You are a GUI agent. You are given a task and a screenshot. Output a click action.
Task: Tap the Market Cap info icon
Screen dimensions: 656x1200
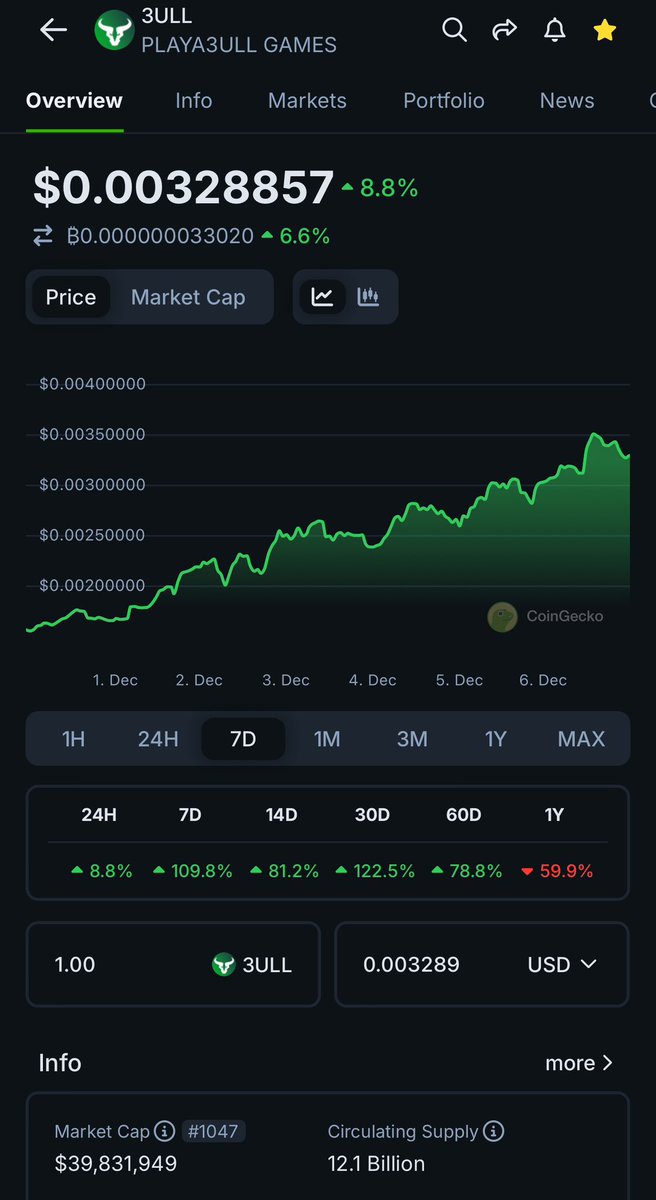165,1132
